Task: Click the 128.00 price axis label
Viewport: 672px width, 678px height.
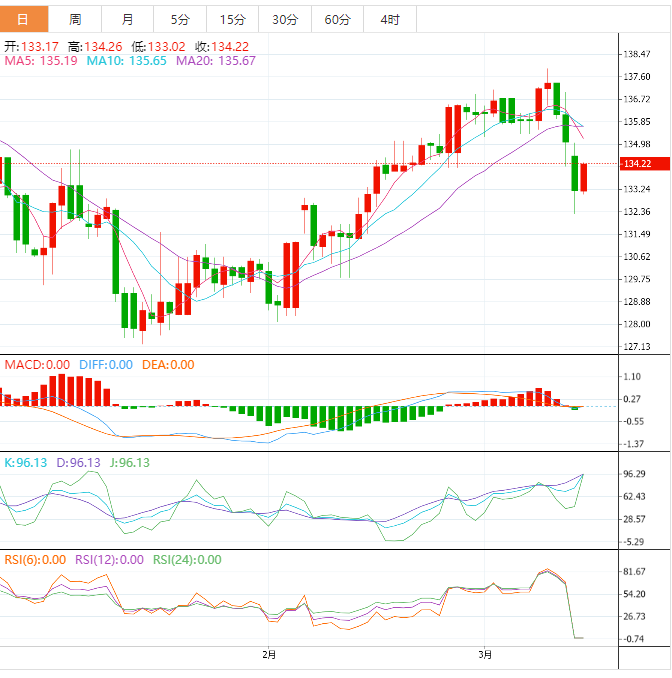Action: click(637, 324)
